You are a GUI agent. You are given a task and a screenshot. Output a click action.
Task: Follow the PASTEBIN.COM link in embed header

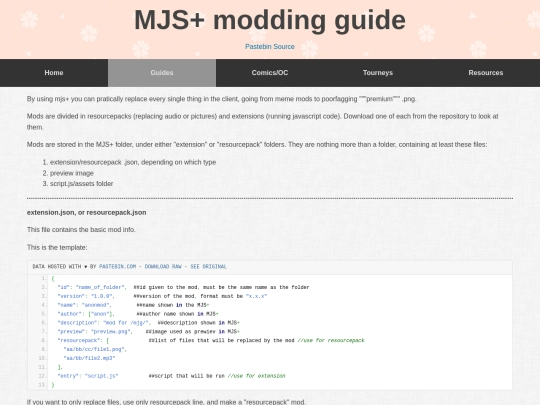point(117,267)
